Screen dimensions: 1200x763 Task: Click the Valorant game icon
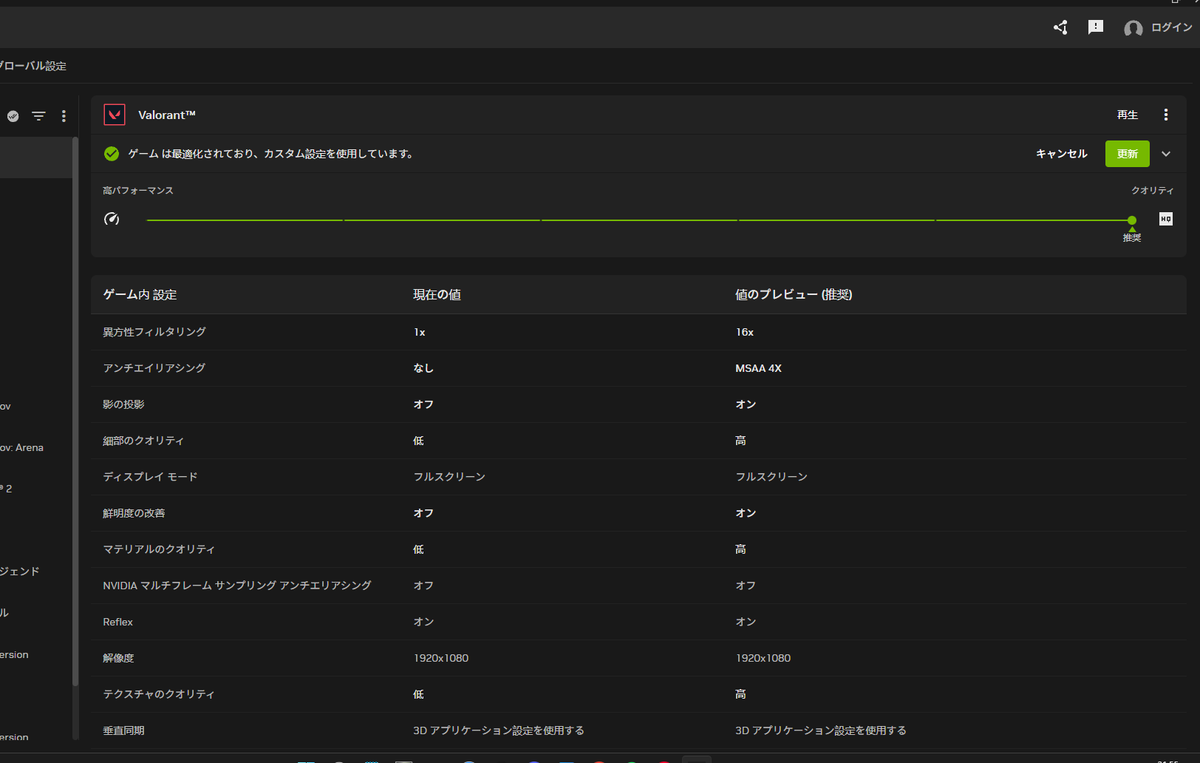click(x=114, y=114)
